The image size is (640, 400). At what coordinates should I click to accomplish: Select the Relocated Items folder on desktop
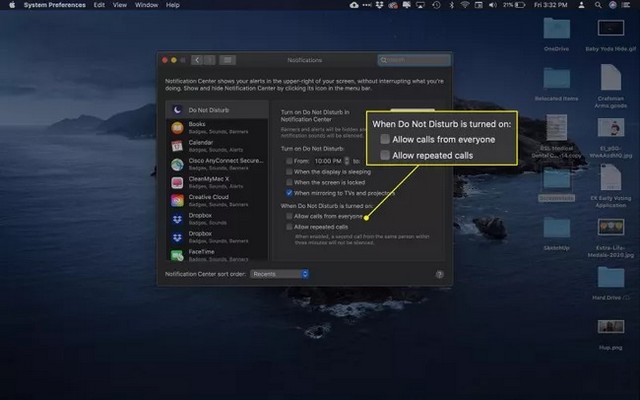(556, 78)
